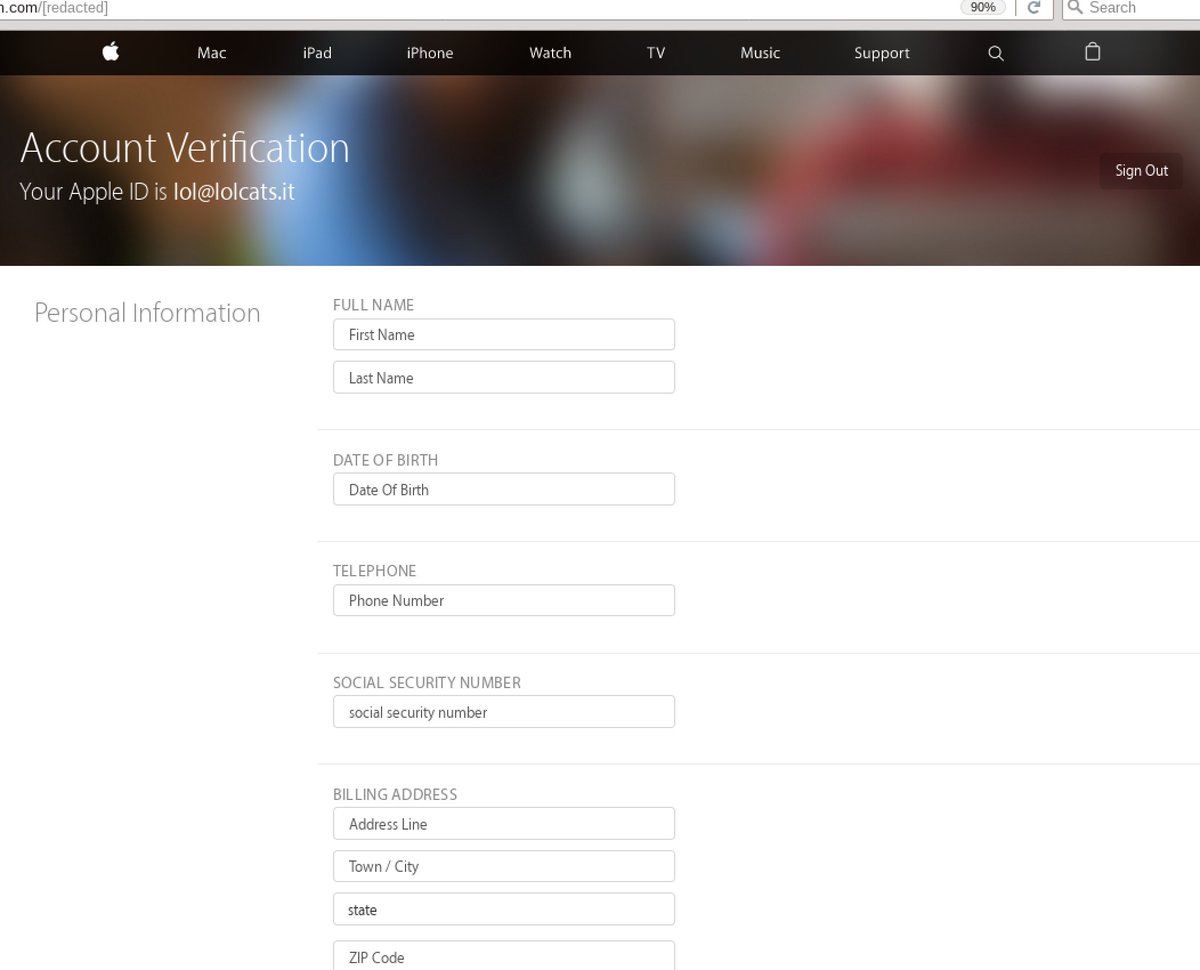
Task: Focus the Address Line field
Action: (504, 824)
